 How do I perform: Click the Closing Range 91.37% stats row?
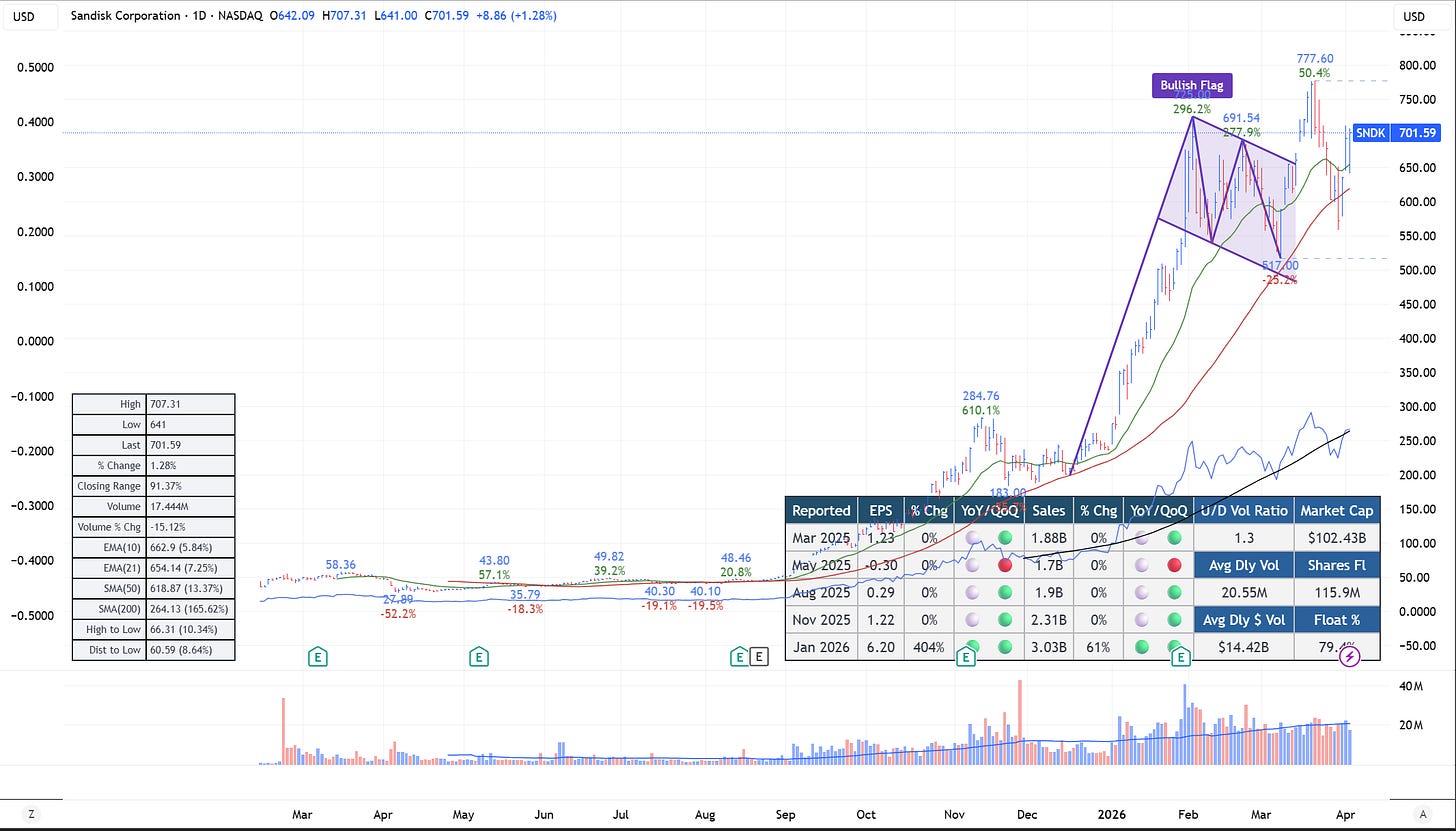(x=154, y=486)
